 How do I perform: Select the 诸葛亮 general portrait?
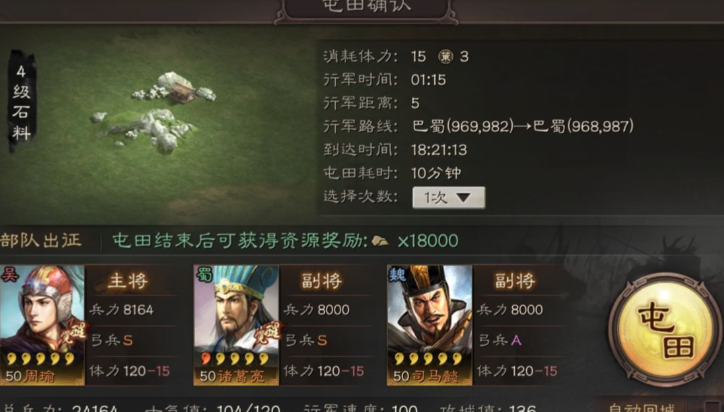pyautogui.click(x=236, y=325)
